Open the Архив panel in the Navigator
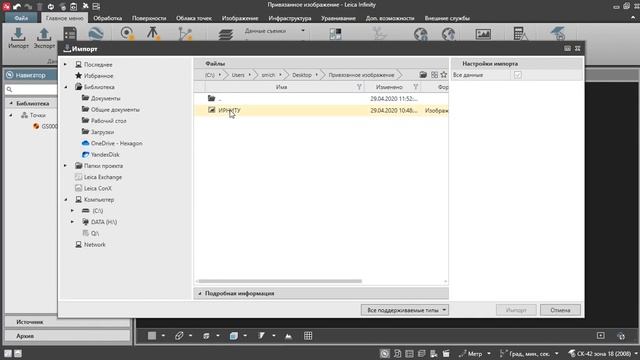 click(x=67, y=336)
